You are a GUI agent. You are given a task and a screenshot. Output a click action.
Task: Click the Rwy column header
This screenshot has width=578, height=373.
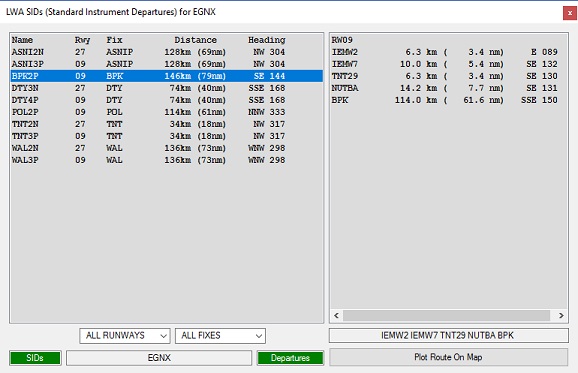coord(82,40)
